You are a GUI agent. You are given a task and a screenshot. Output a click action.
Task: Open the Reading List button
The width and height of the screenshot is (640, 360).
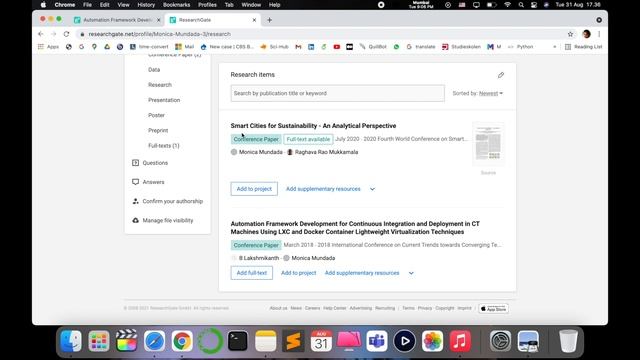click(583, 47)
